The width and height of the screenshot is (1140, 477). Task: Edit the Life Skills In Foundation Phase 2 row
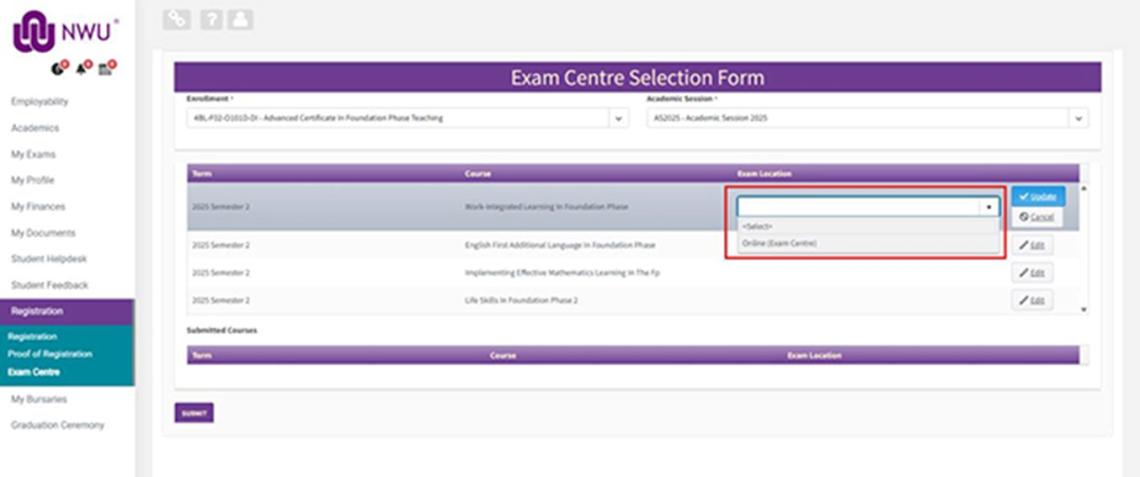point(1032,300)
